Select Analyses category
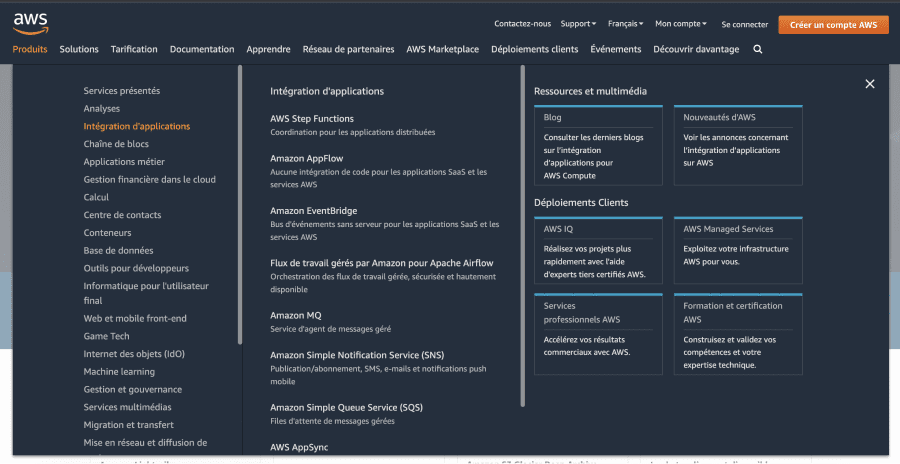Image resolution: width=900 pixels, height=464 pixels. pyautogui.click(x=102, y=109)
